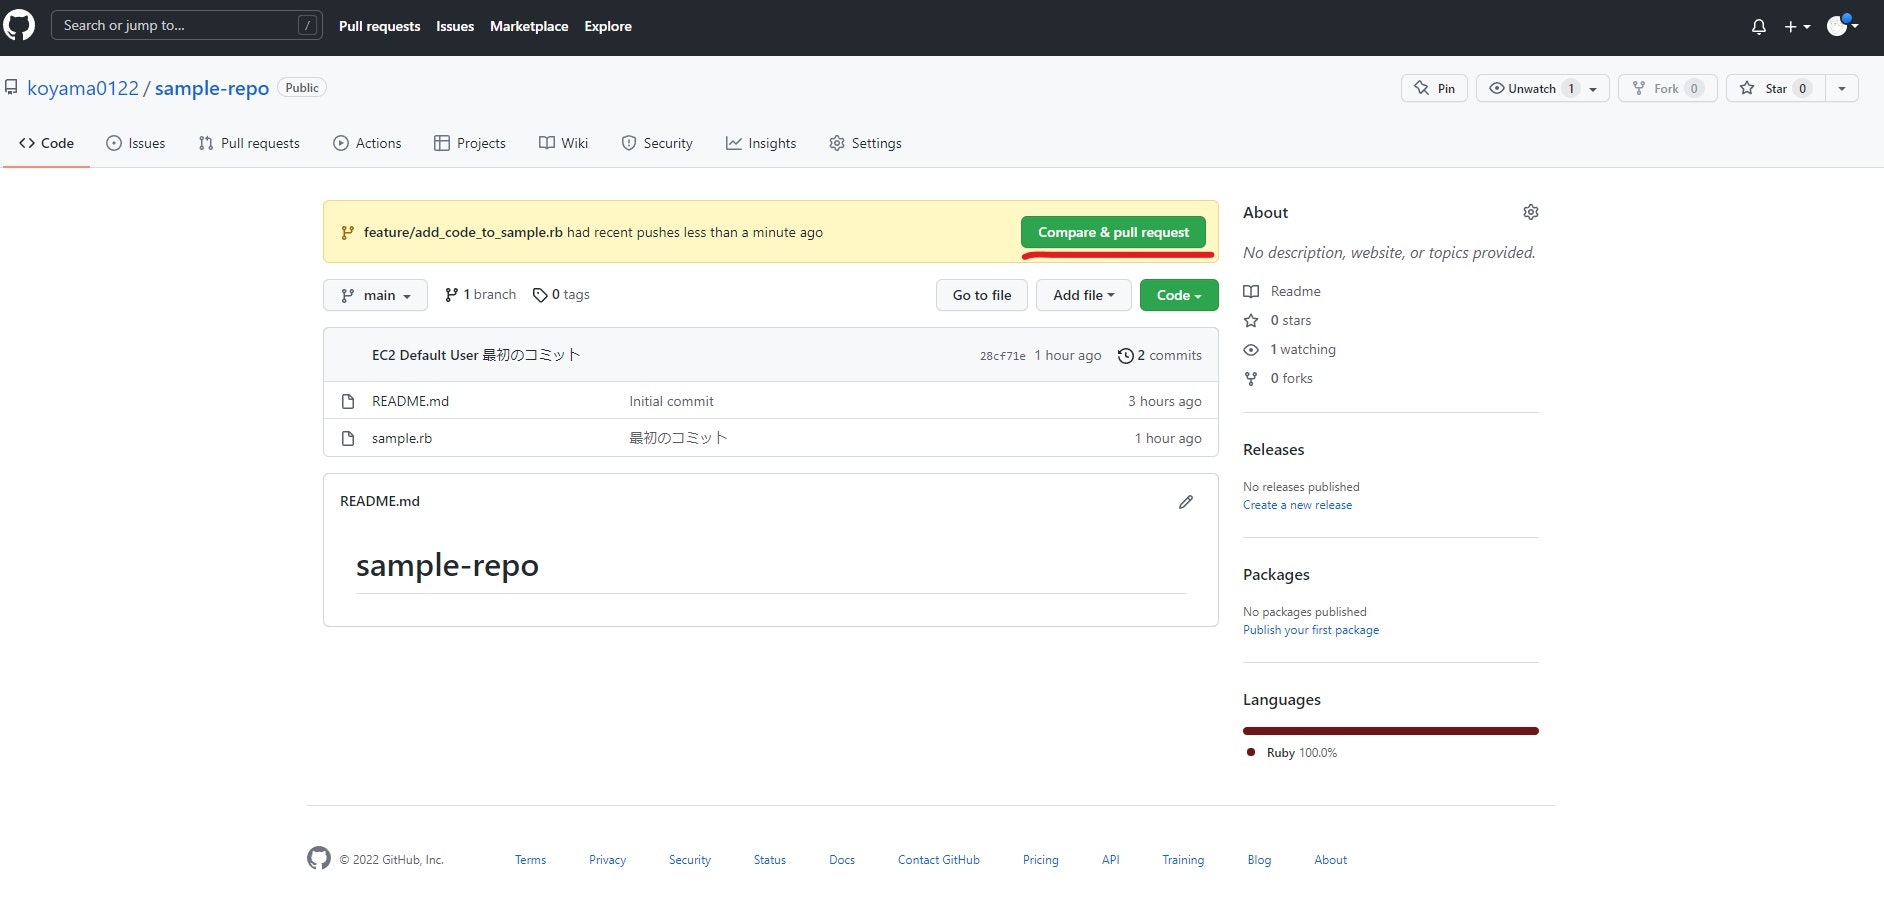Image resolution: width=1884 pixels, height=924 pixels.
Task: Open Issues in the top header
Action: coord(455,26)
